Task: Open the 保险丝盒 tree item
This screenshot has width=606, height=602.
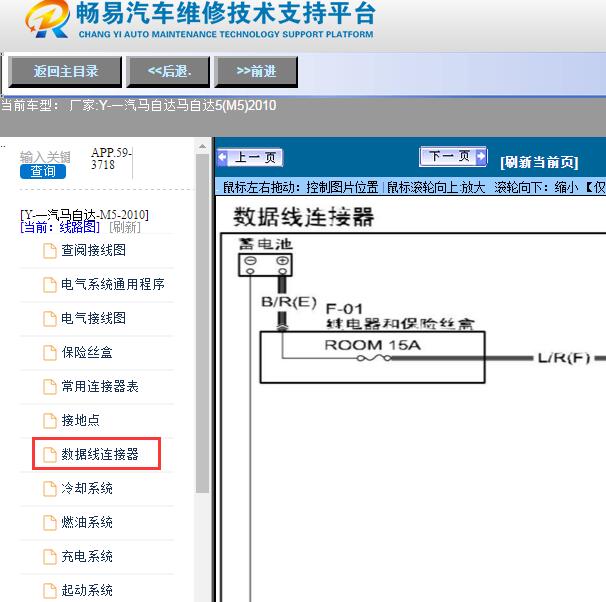Action: [87, 352]
